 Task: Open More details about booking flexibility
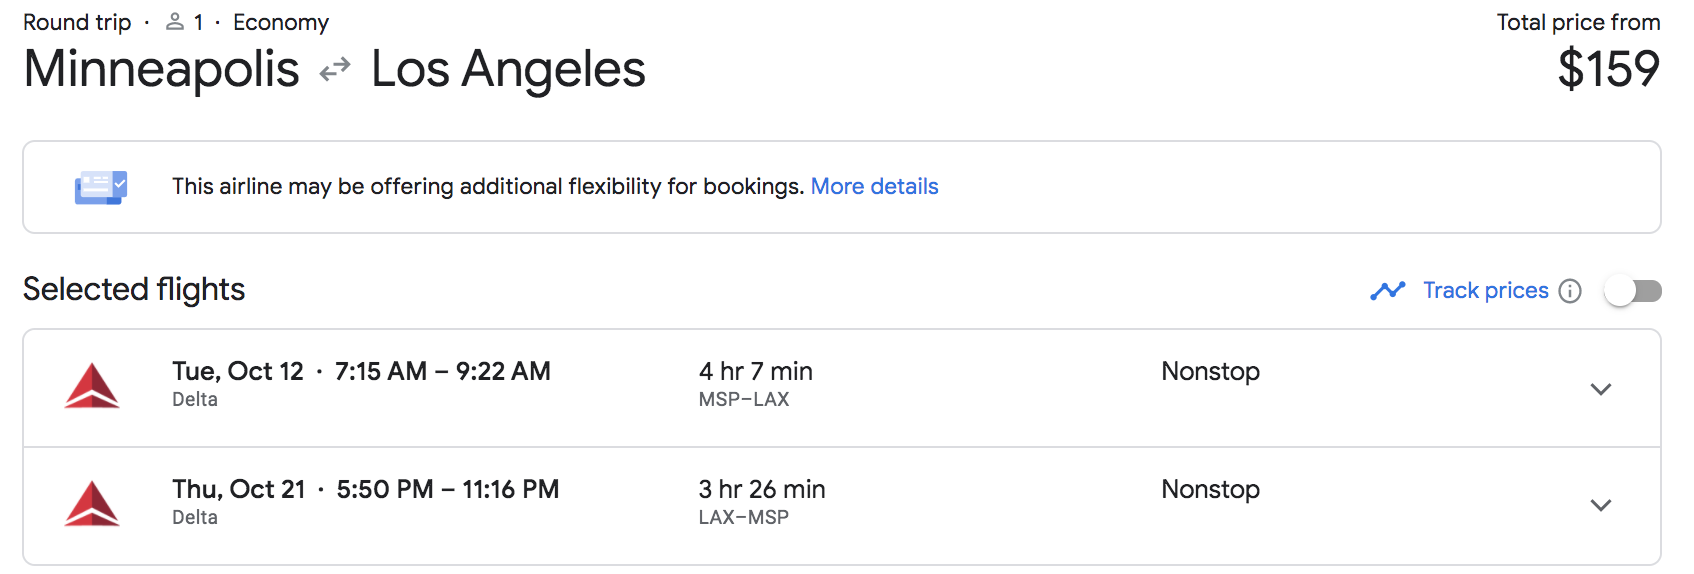tap(874, 187)
